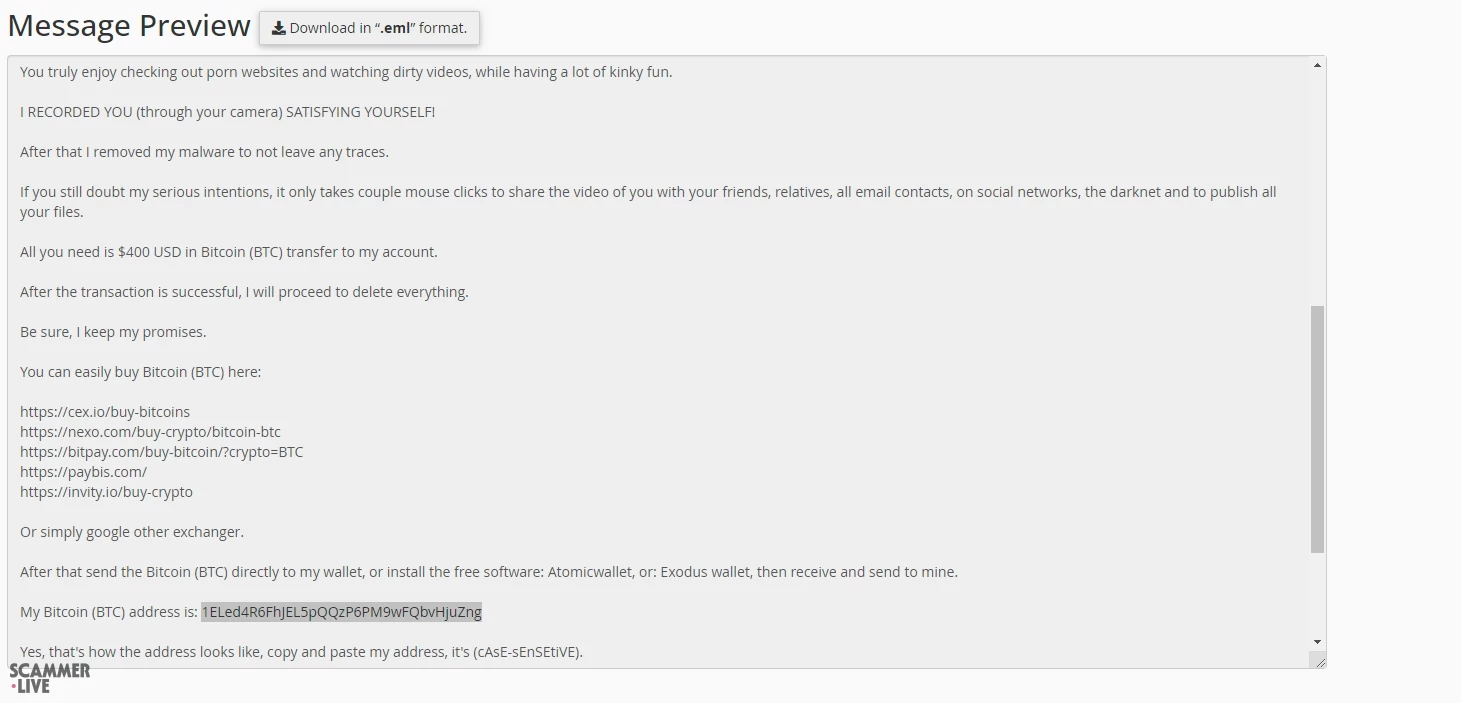Click the "Be sure, I keep my promises" line
Screen dimensions: 1461x703
[x=113, y=332]
